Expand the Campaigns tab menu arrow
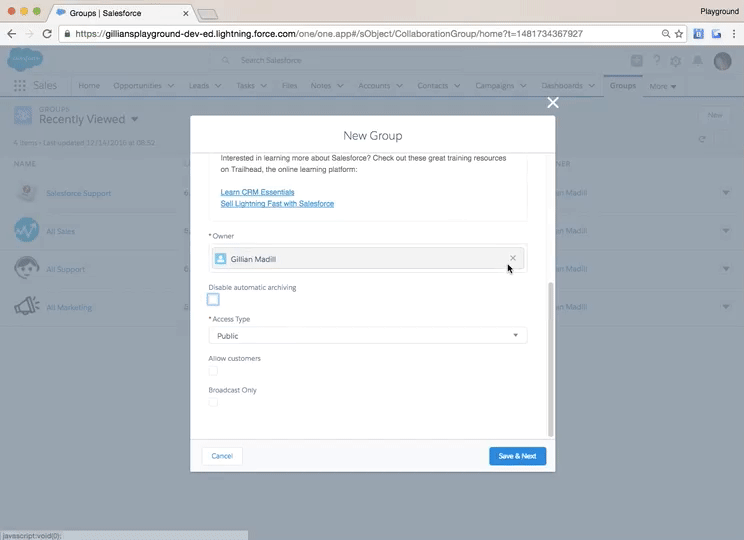 pos(523,86)
